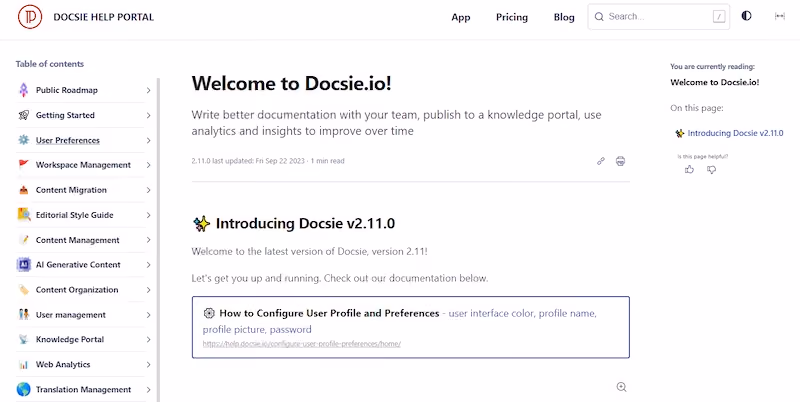Click the User management people icon
The height and width of the screenshot is (402, 800).
tap(23, 315)
